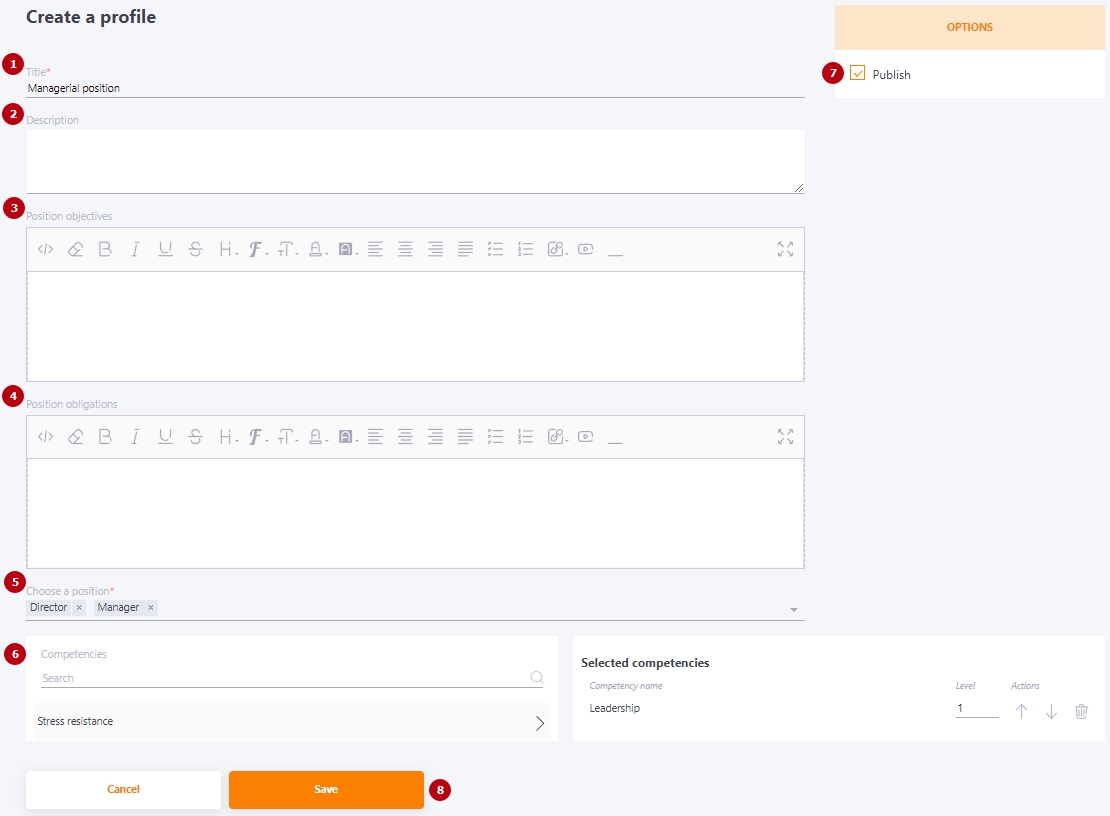Image resolution: width=1110 pixels, height=816 pixels.
Task: Open heading menu in Position obligations editor
Action: point(228,437)
